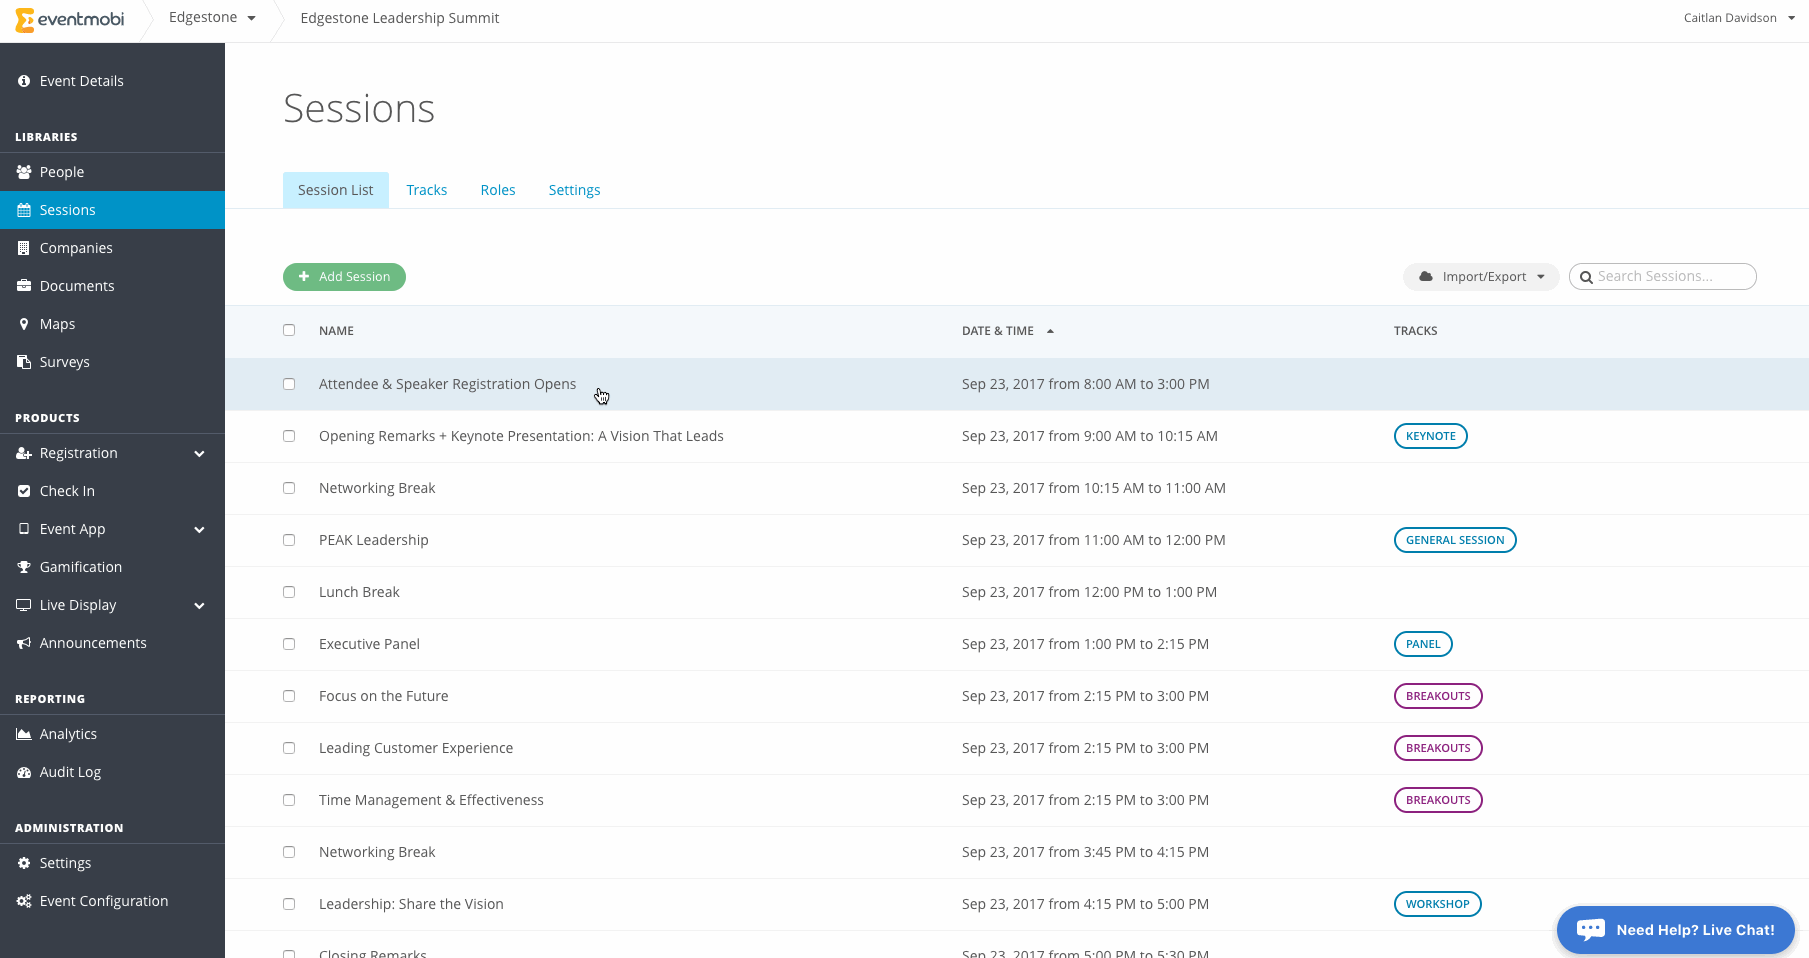Click the KEYNOTE track tag
The height and width of the screenshot is (958, 1809).
(x=1431, y=436)
